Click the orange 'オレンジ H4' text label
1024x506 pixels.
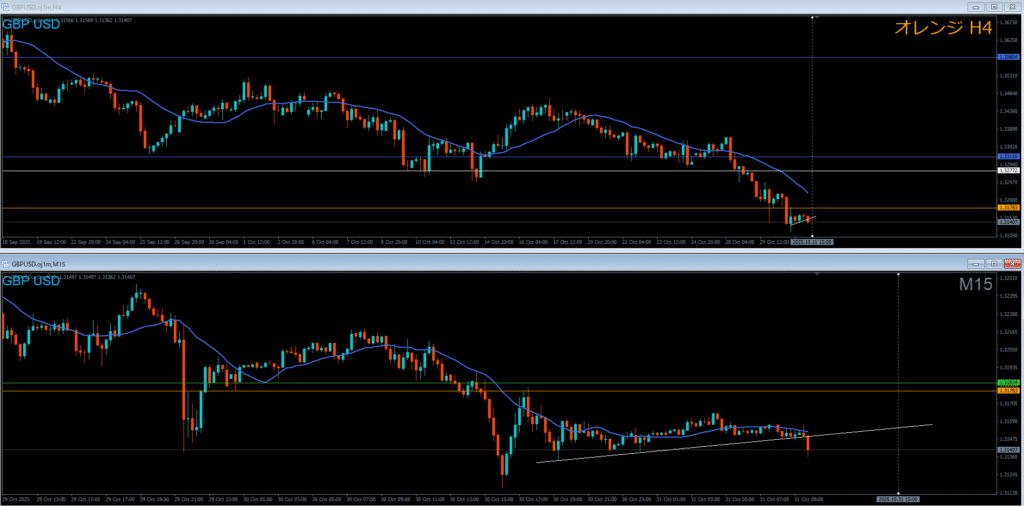click(x=943, y=30)
